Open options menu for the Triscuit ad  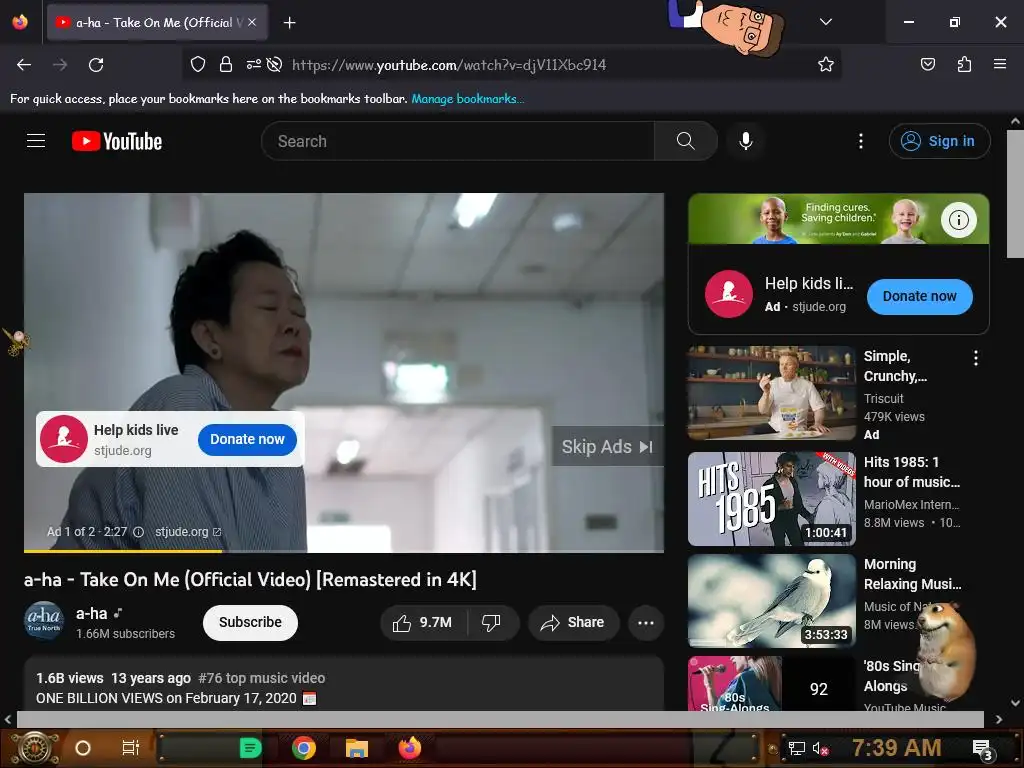click(x=975, y=358)
